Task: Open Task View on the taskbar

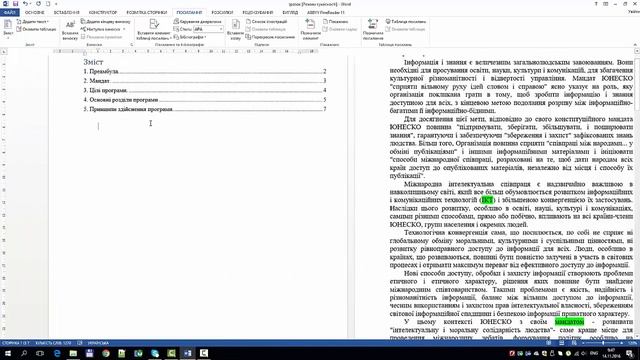Action: coord(40,353)
